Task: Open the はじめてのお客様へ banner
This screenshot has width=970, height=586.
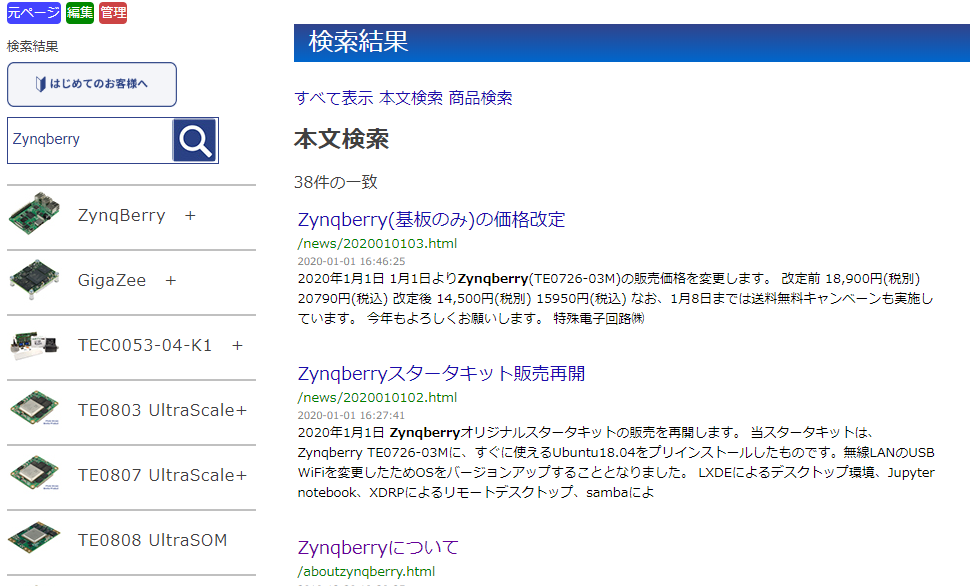Action: coord(92,84)
